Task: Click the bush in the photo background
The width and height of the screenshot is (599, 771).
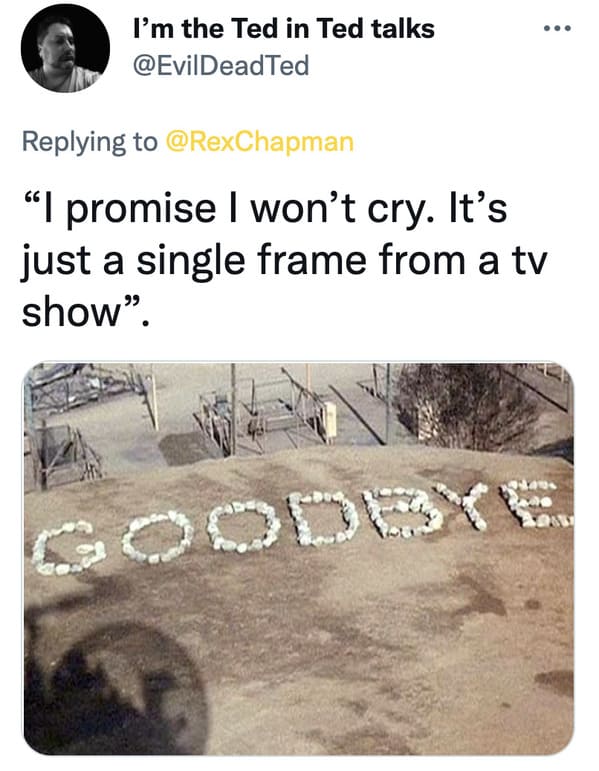Action: (465, 406)
